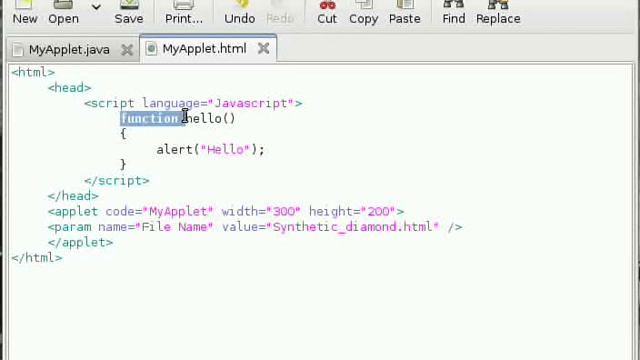The height and width of the screenshot is (360, 640).
Task: Expand the Open recent files dropdown arrow
Action: (96, 7)
